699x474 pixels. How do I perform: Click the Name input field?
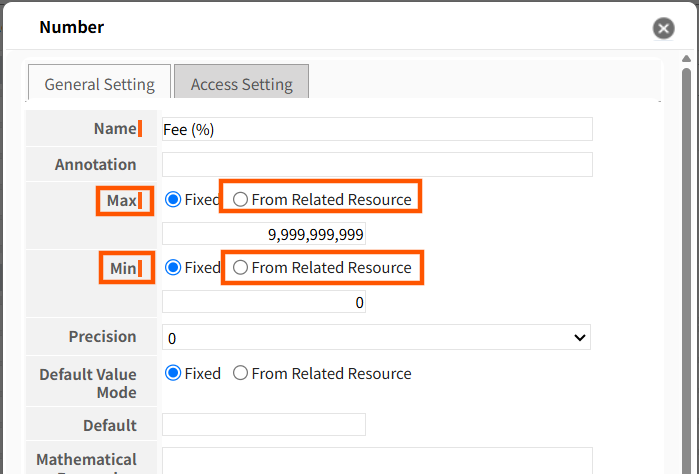click(x=377, y=129)
